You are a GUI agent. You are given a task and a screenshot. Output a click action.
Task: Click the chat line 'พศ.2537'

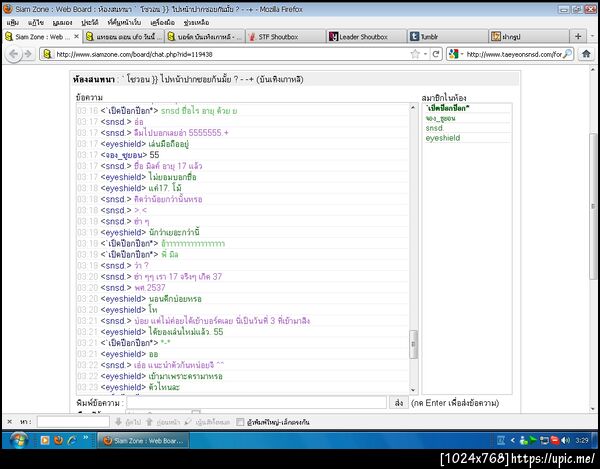pyautogui.click(x=150, y=287)
